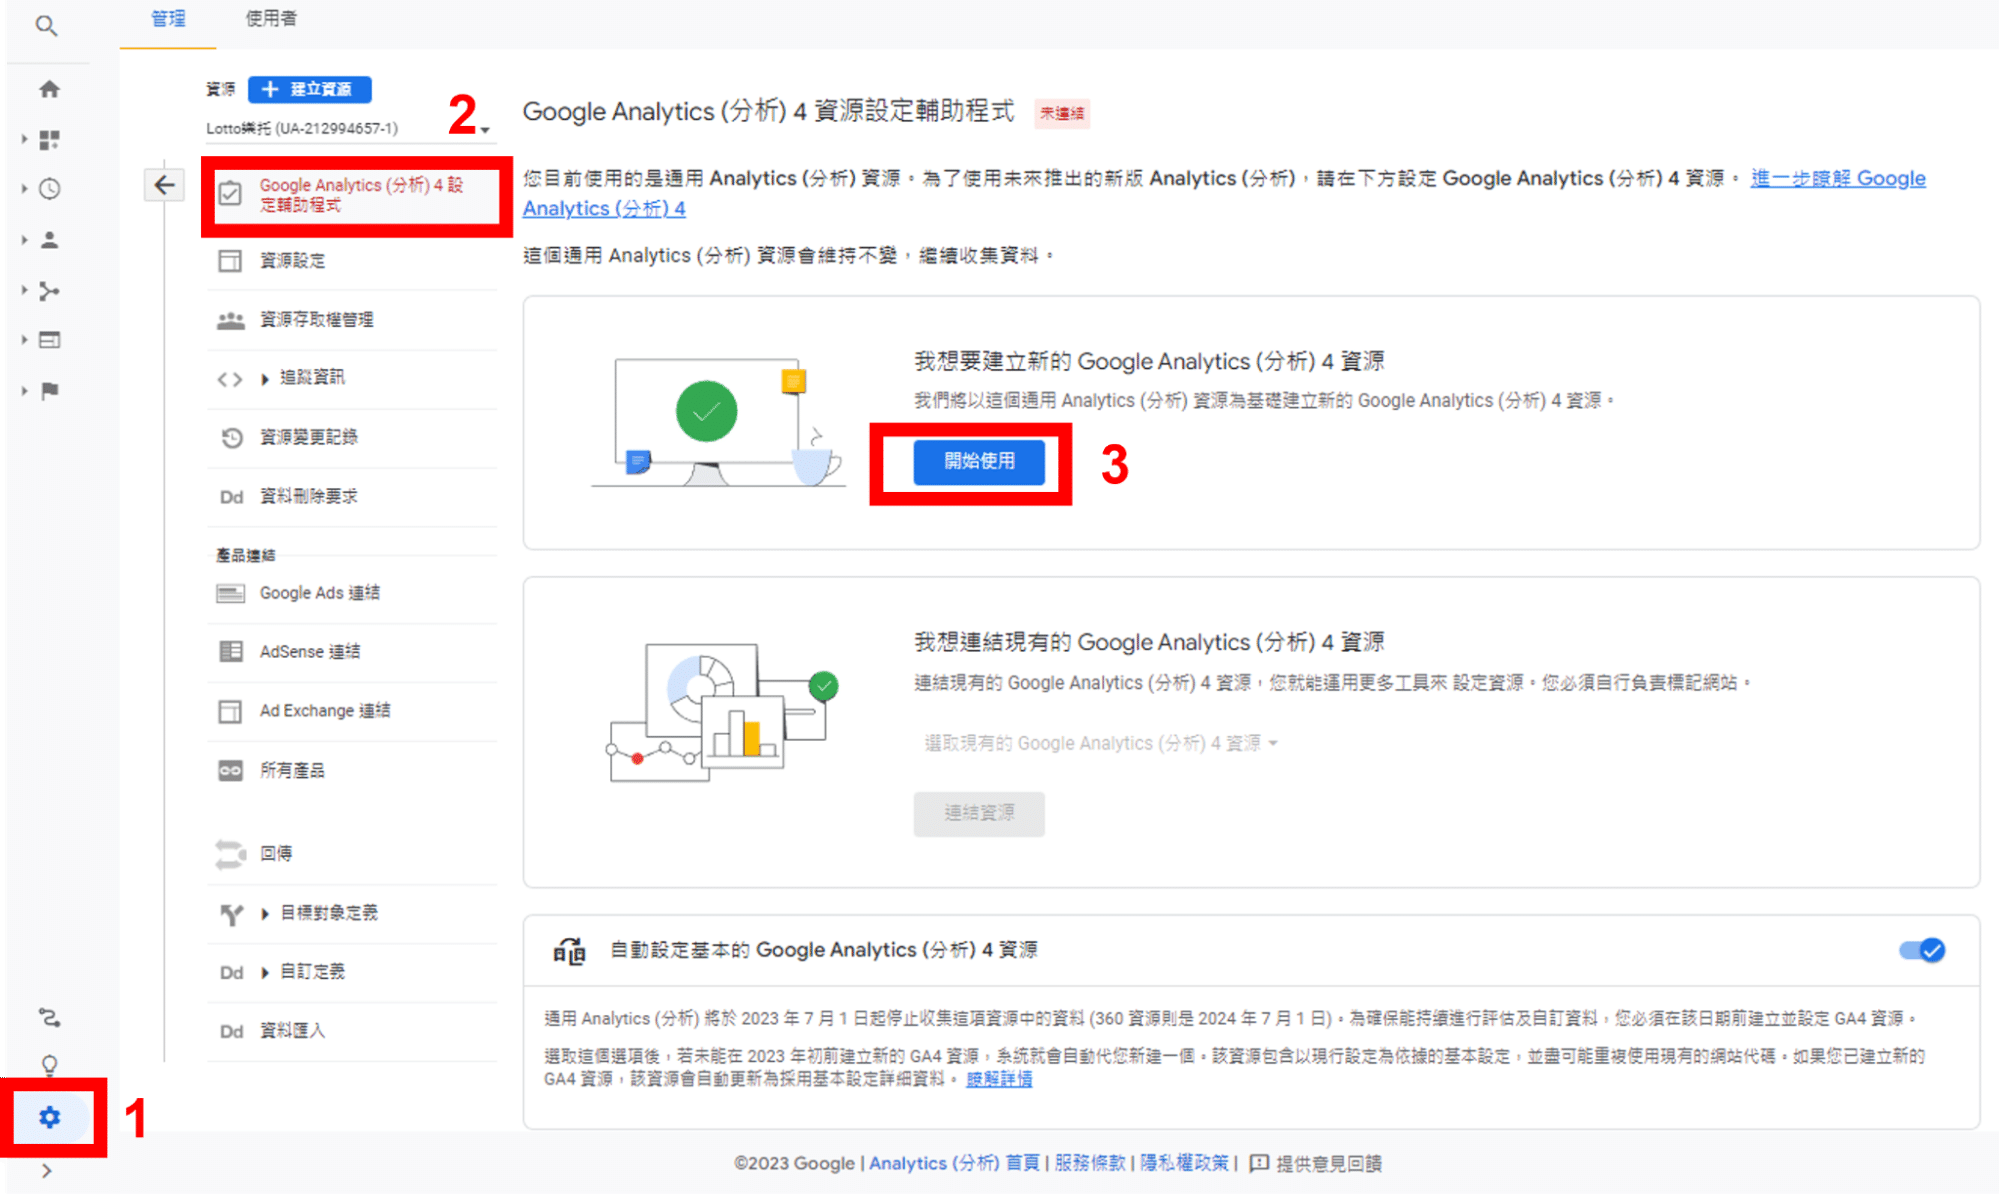Image resolution: width=1999 pixels, height=1194 pixels.
Task: Open the 服務條款 footer link
Action: tap(1090, 1163)
